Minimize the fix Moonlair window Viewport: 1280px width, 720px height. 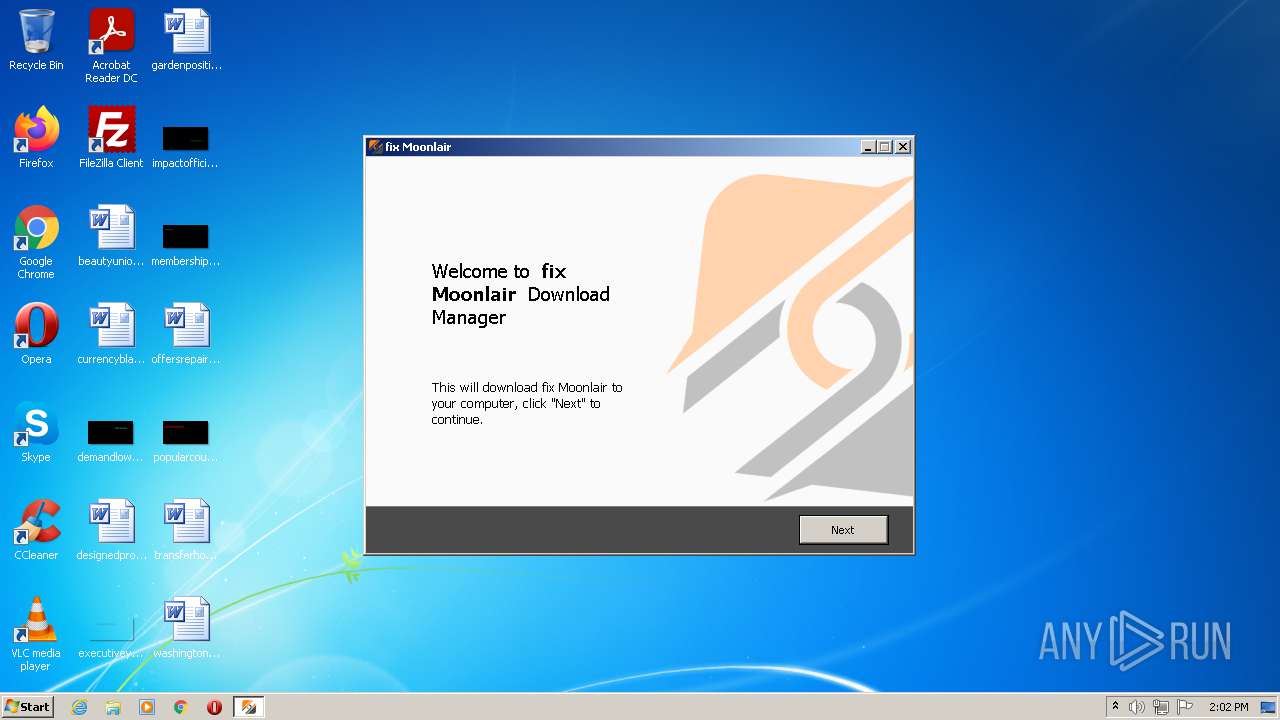[x=868, y=147]
